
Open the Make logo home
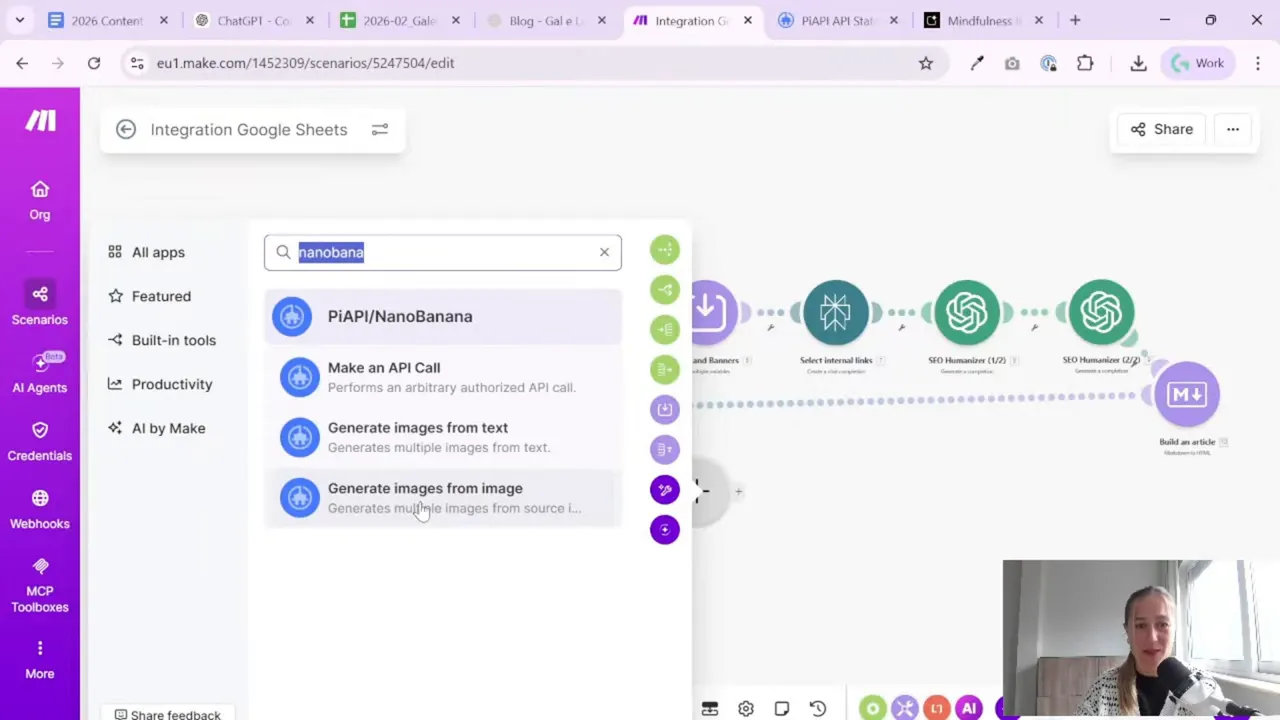tap(40, 121)
